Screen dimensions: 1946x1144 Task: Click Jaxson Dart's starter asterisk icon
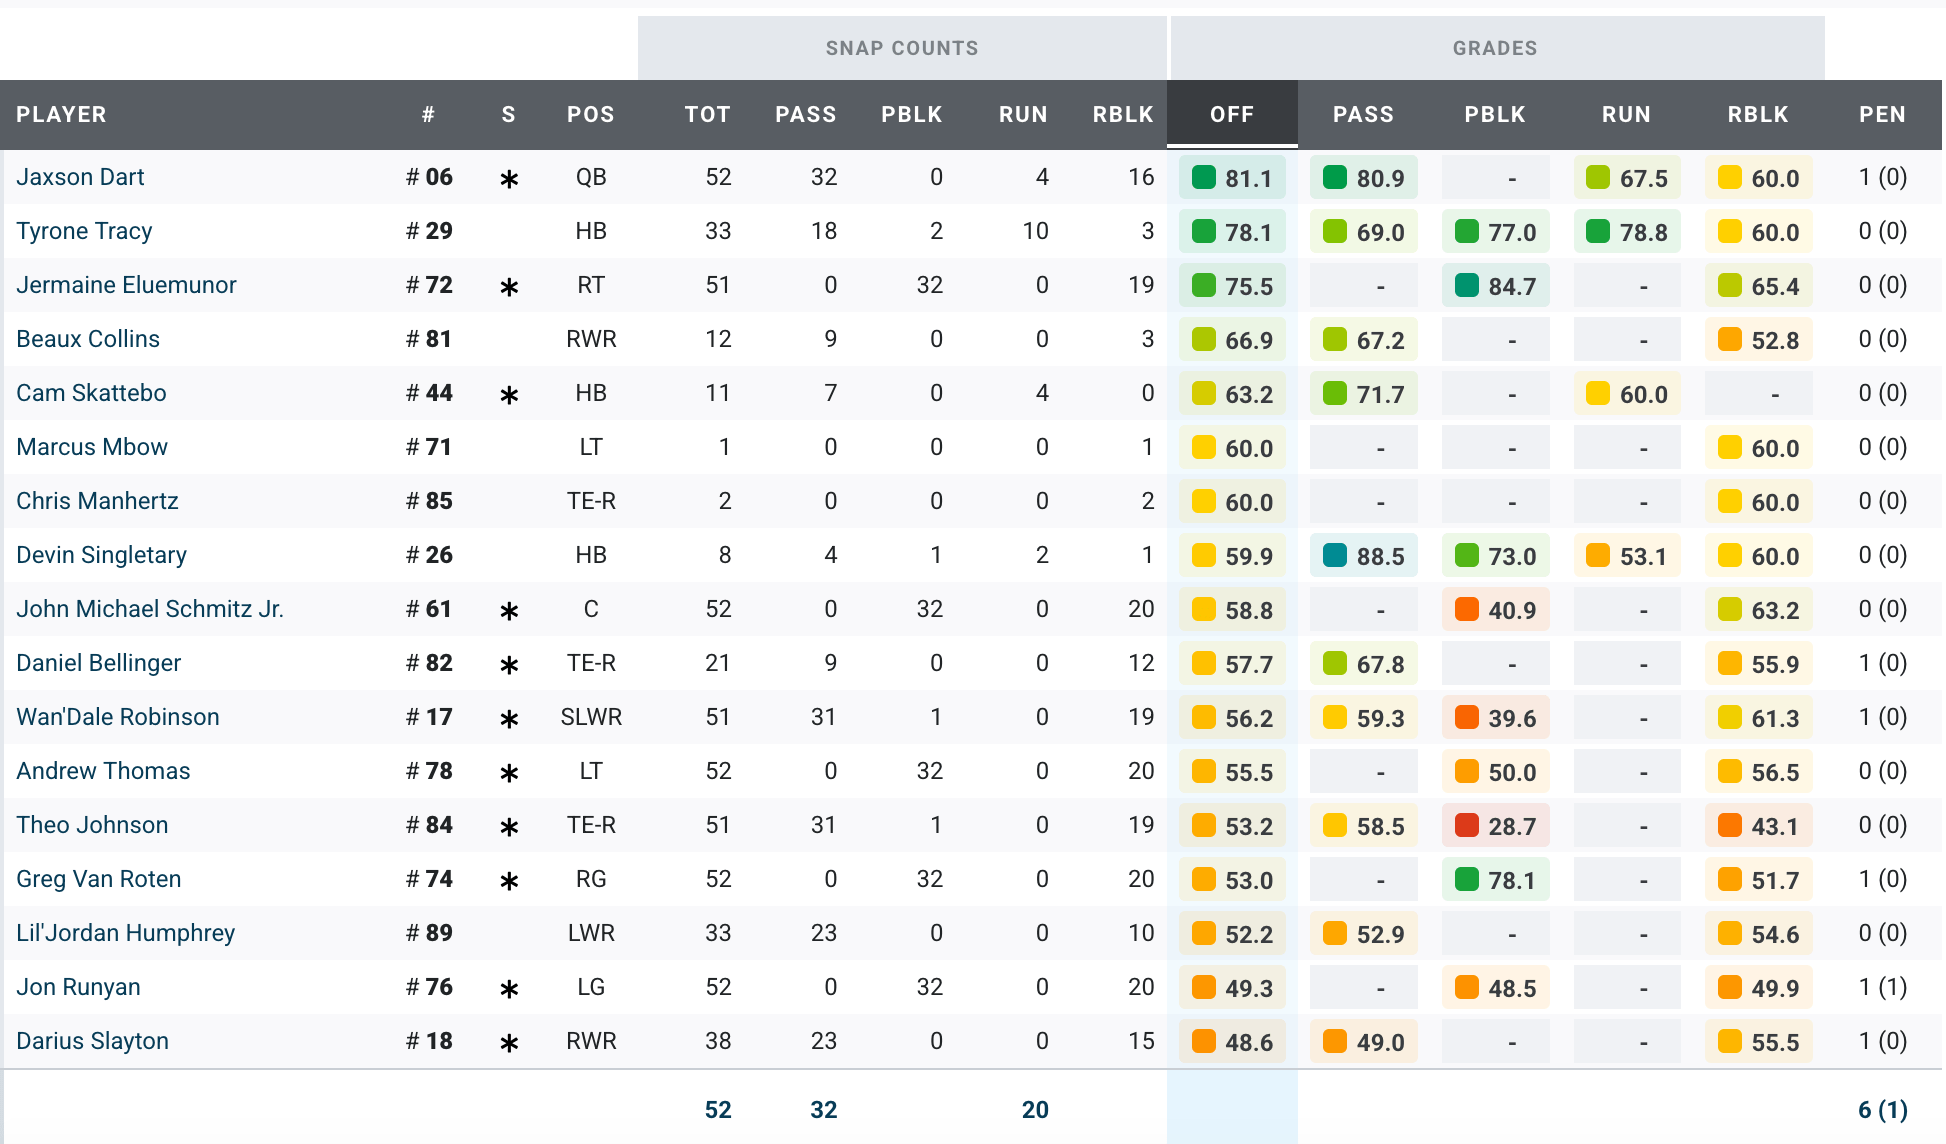[509, 179]
